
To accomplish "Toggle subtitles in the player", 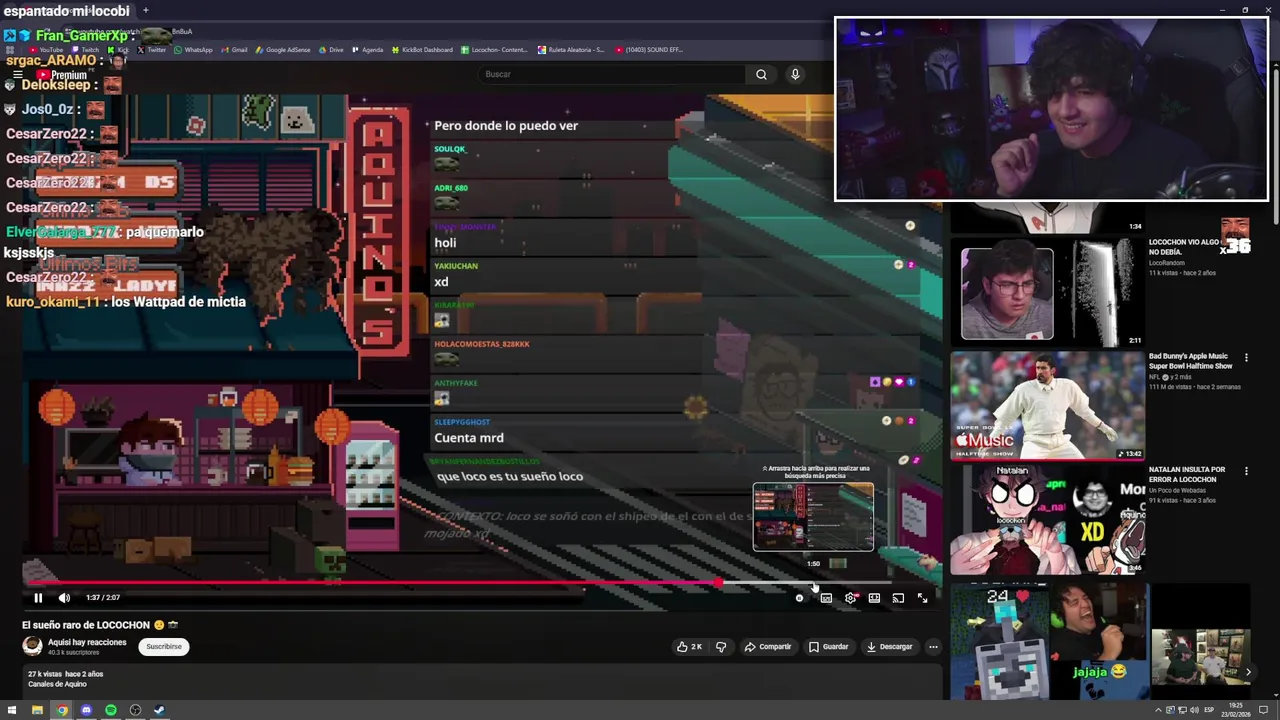I will click(826, 598).
